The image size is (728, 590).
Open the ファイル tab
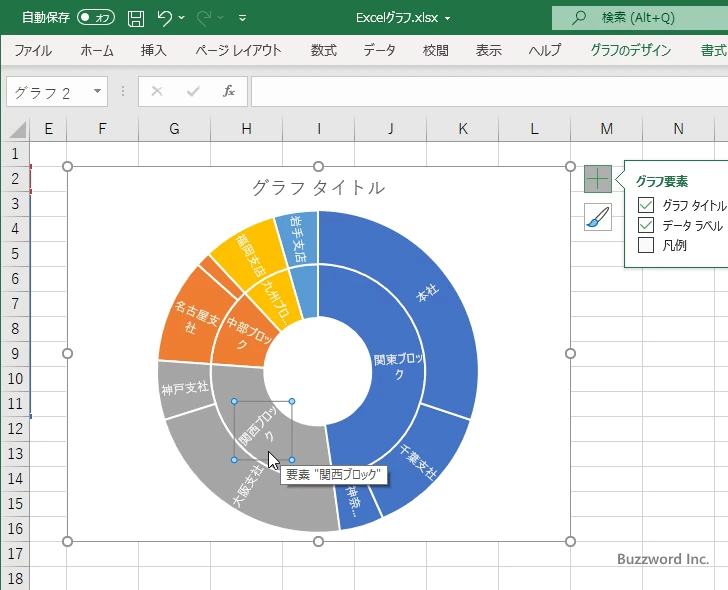[32, 50]
